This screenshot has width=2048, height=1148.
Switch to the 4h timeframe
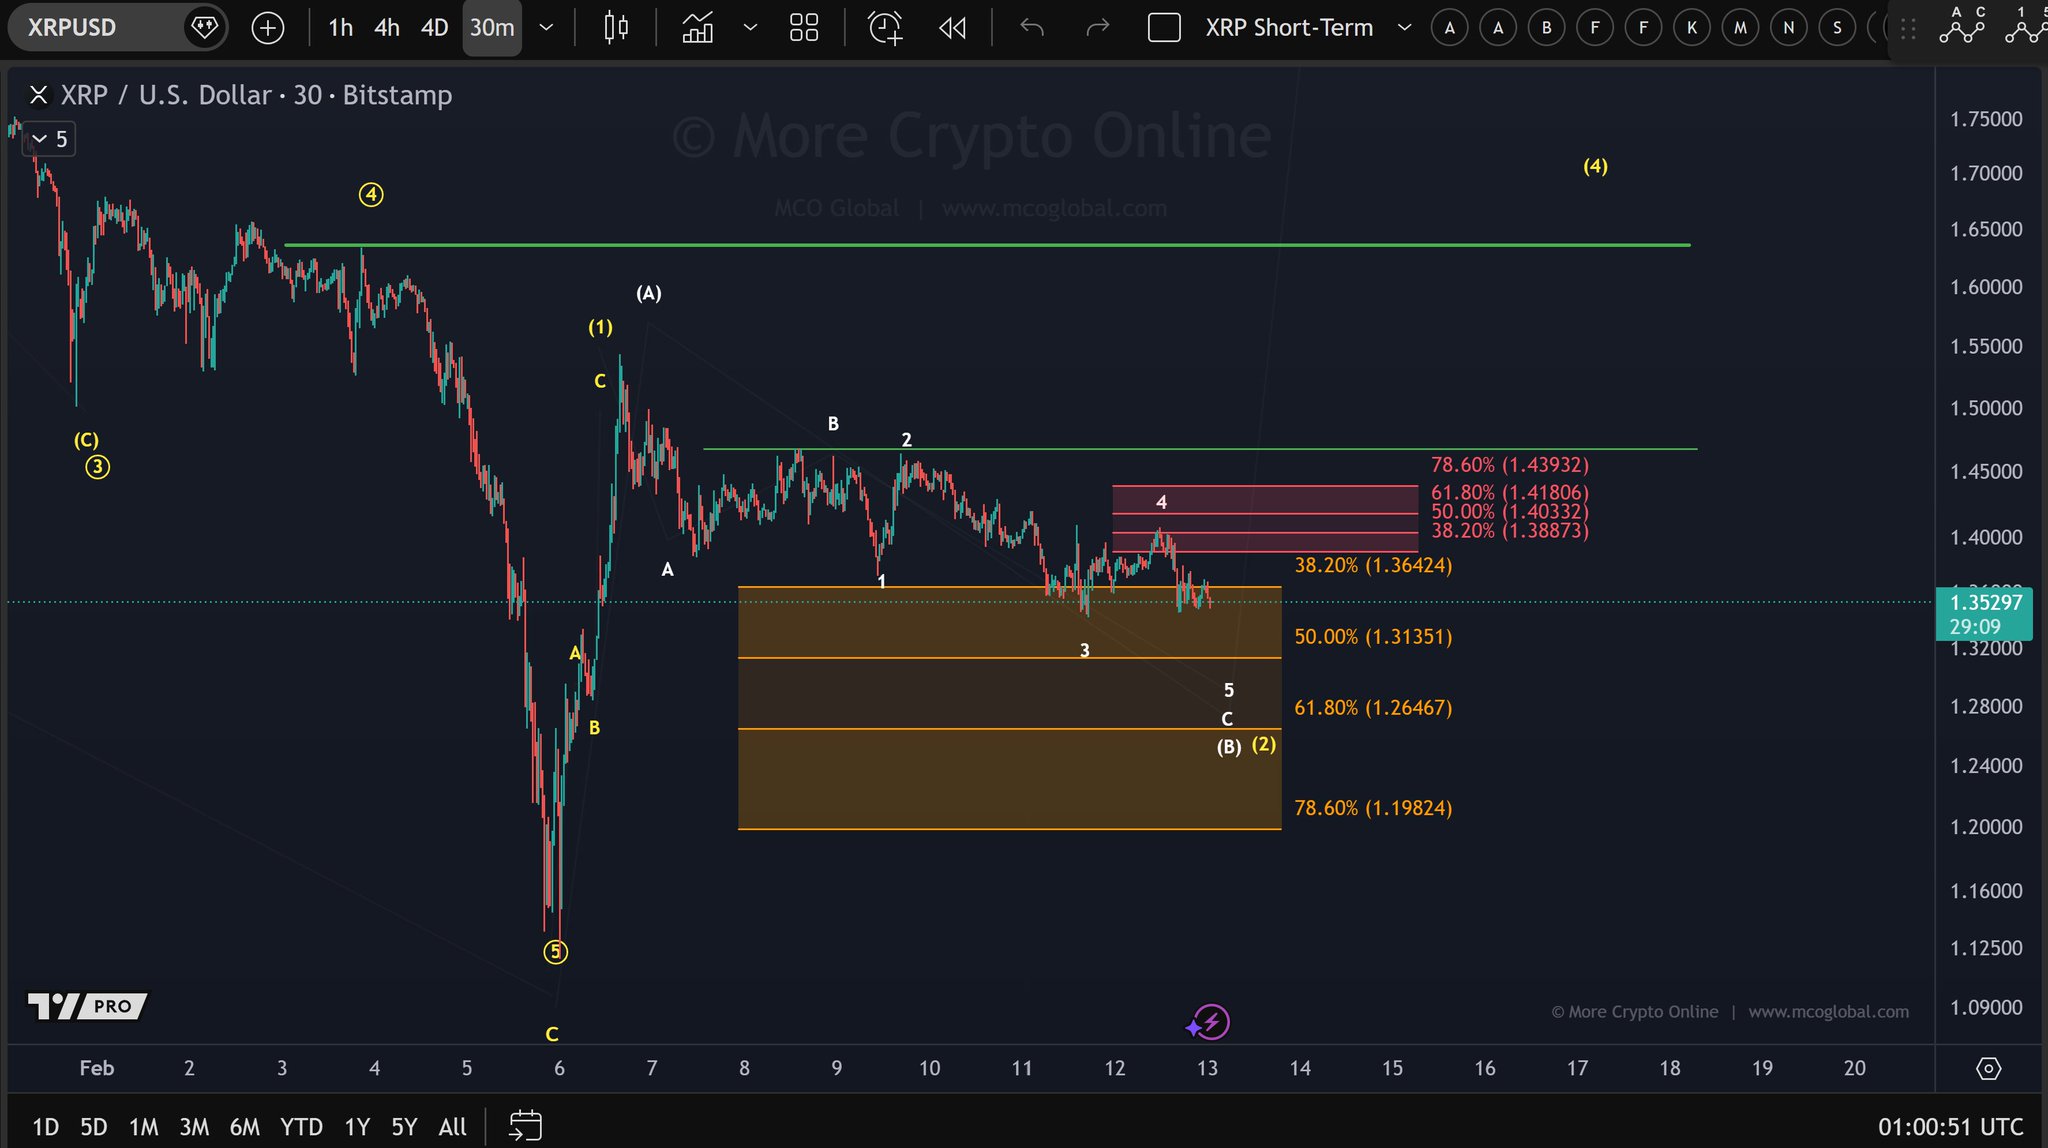point(387,28)
